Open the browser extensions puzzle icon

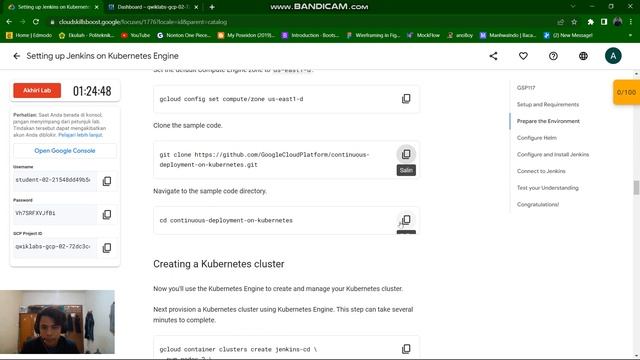pyautogui.click(x=590, y=22)
